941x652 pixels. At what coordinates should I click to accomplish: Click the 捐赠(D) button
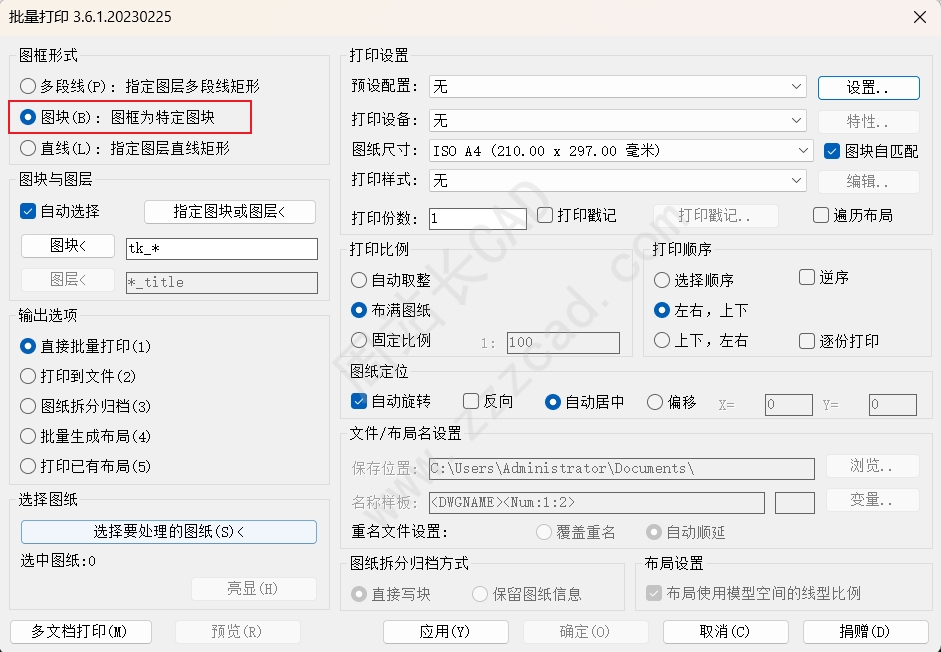[x=865, y=631]
